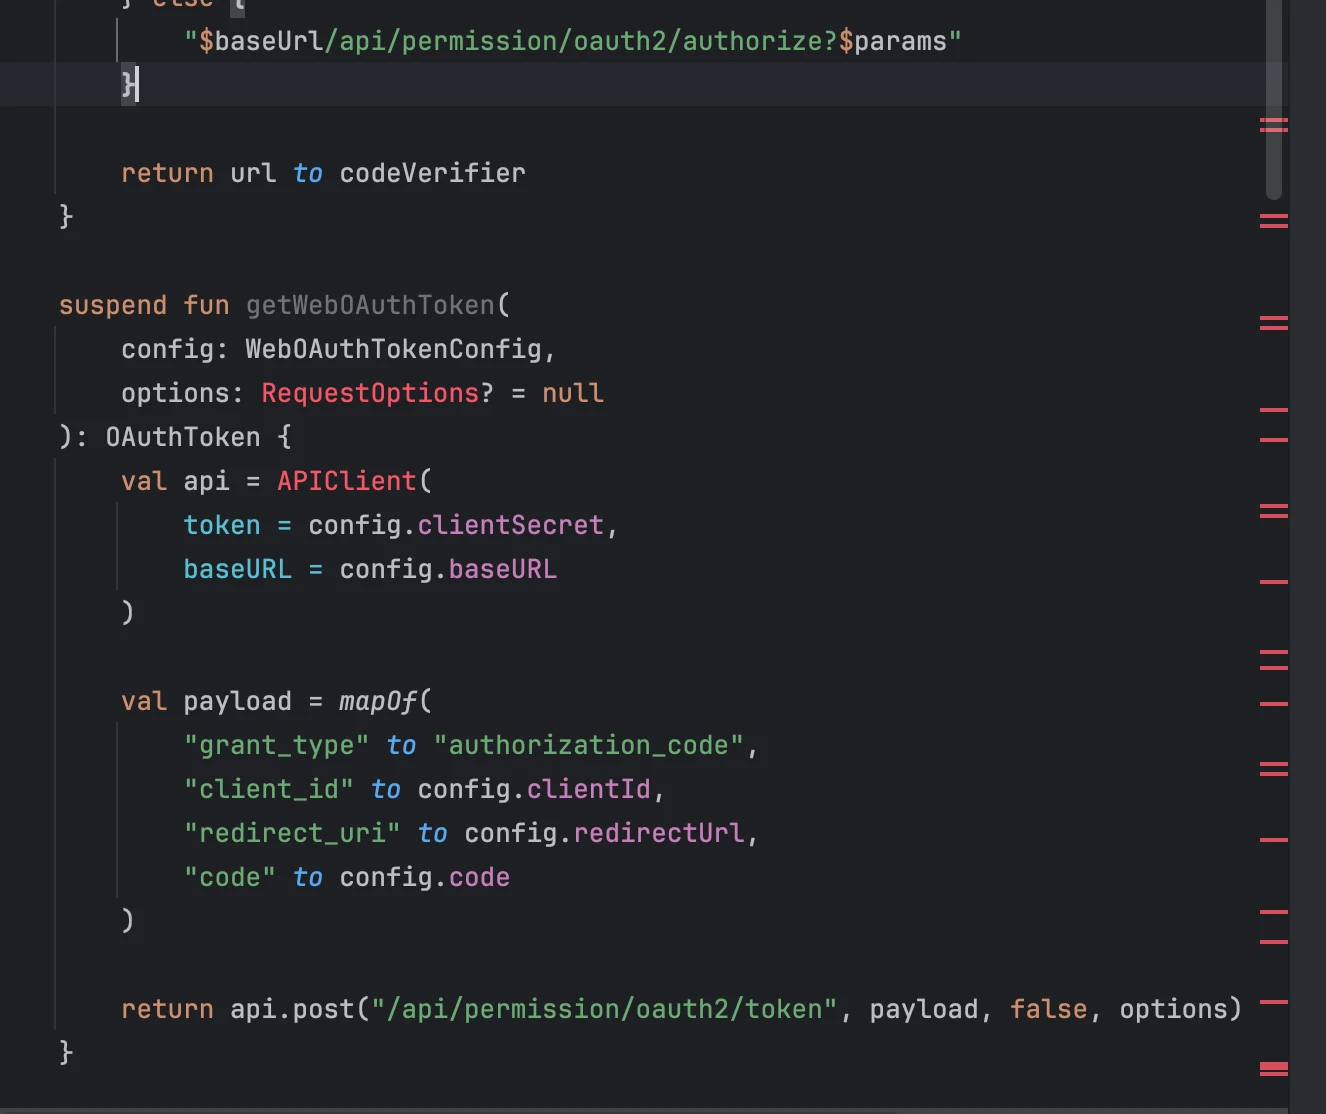
Task: Click the "client_id" string key
Action: click(268, 789)
